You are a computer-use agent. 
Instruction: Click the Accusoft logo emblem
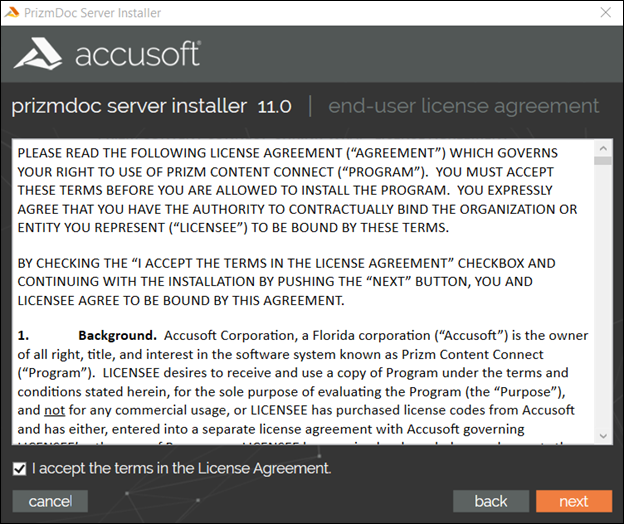tap(38, 54)
